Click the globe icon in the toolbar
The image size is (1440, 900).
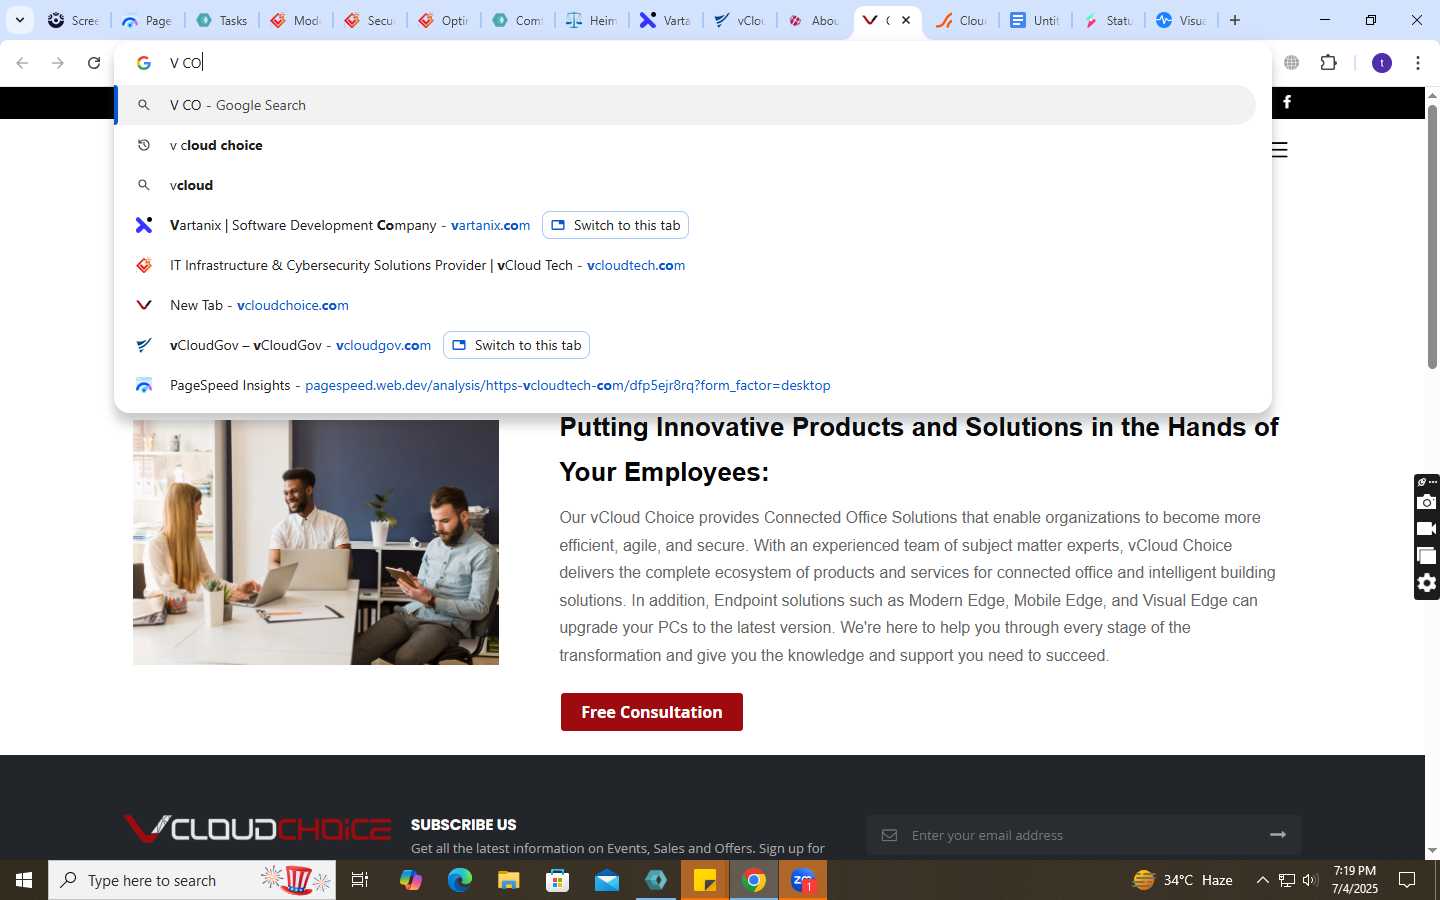click(x=1292, y=63)
